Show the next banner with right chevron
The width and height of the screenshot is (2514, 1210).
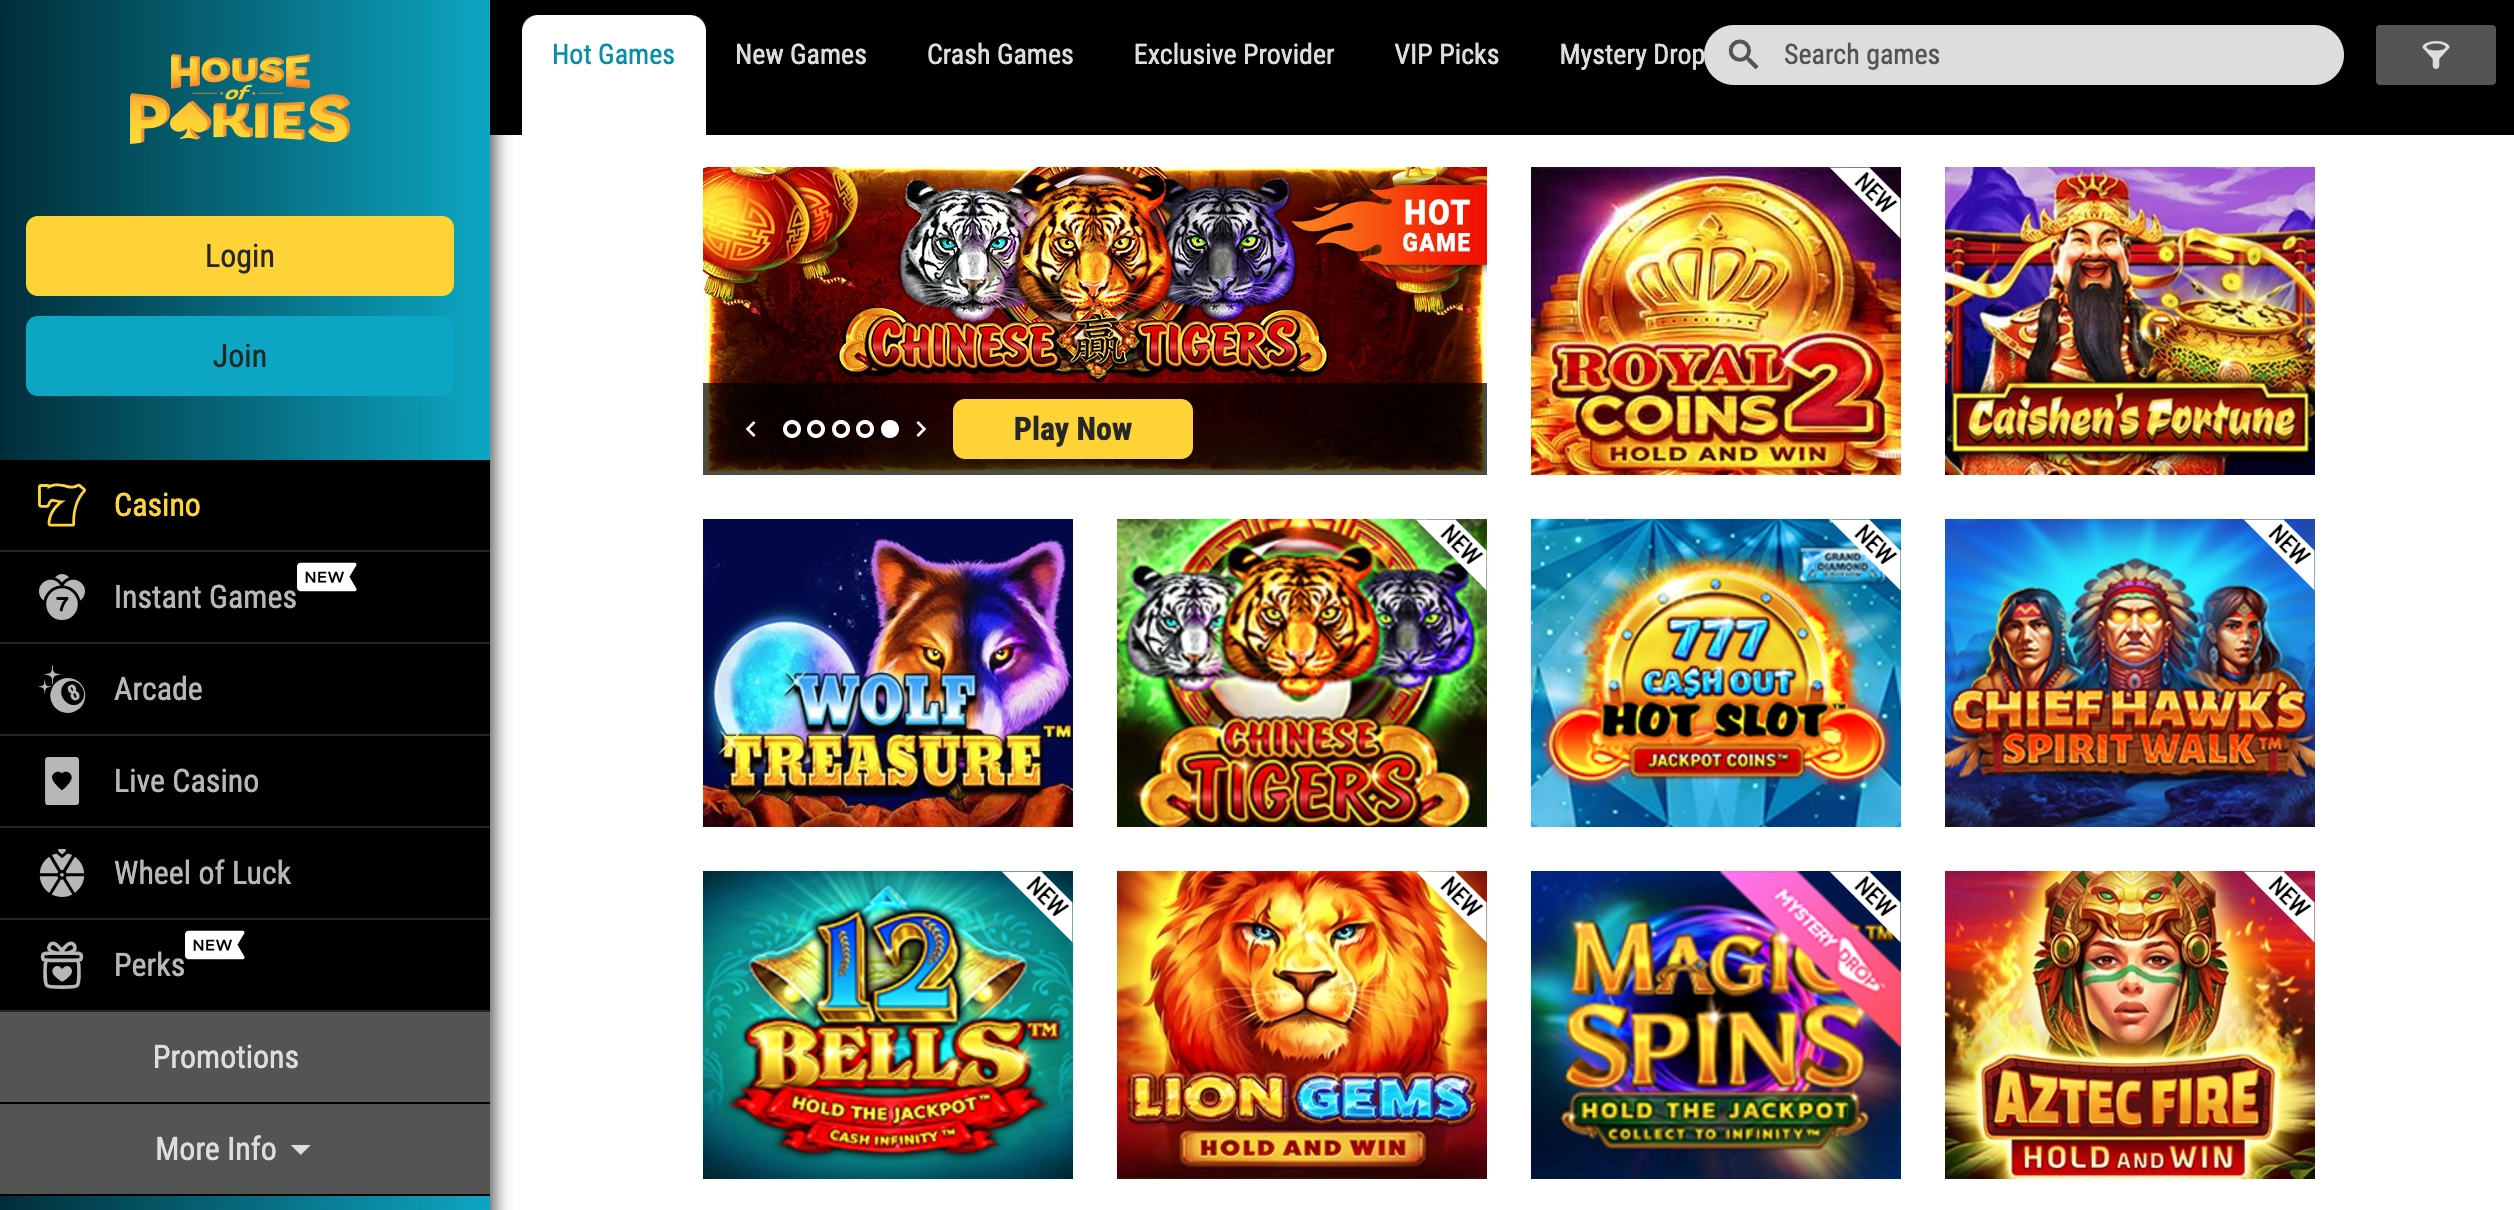coord(921,429)
